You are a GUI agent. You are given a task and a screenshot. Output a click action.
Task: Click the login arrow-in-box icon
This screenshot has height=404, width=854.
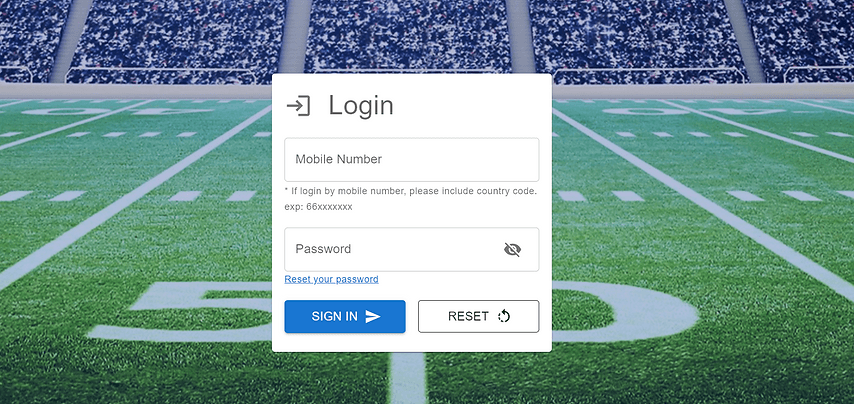pos(298,106)
